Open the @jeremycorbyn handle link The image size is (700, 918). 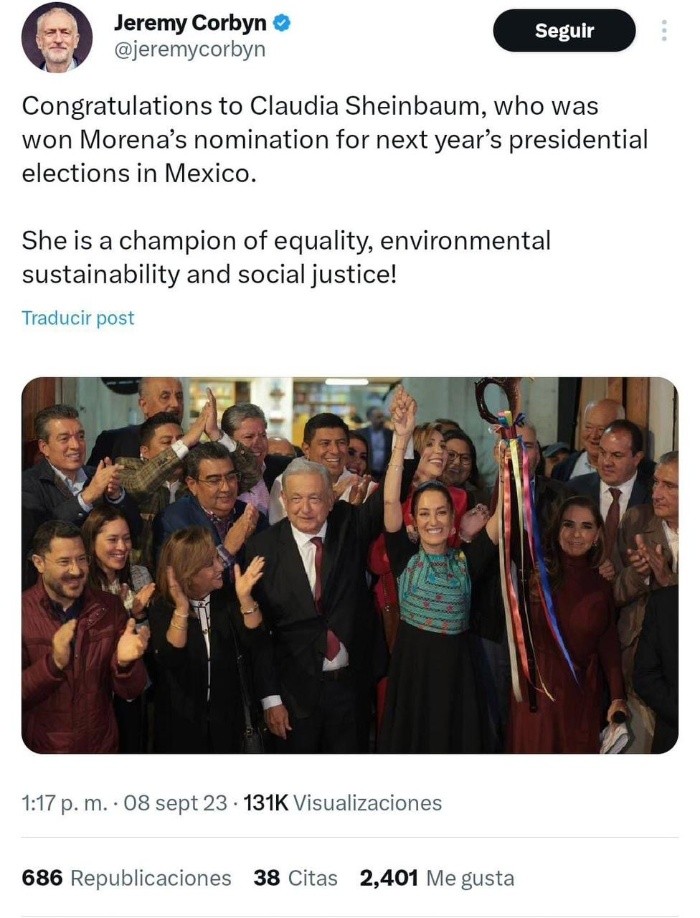[190, 49]
